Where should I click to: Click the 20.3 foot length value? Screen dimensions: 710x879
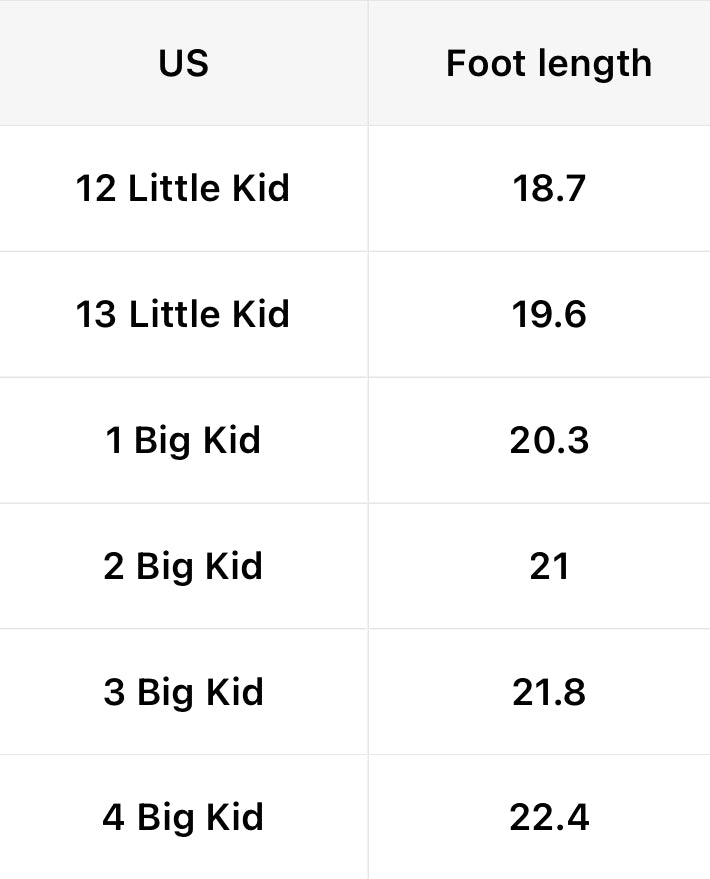tap(548, 440)
